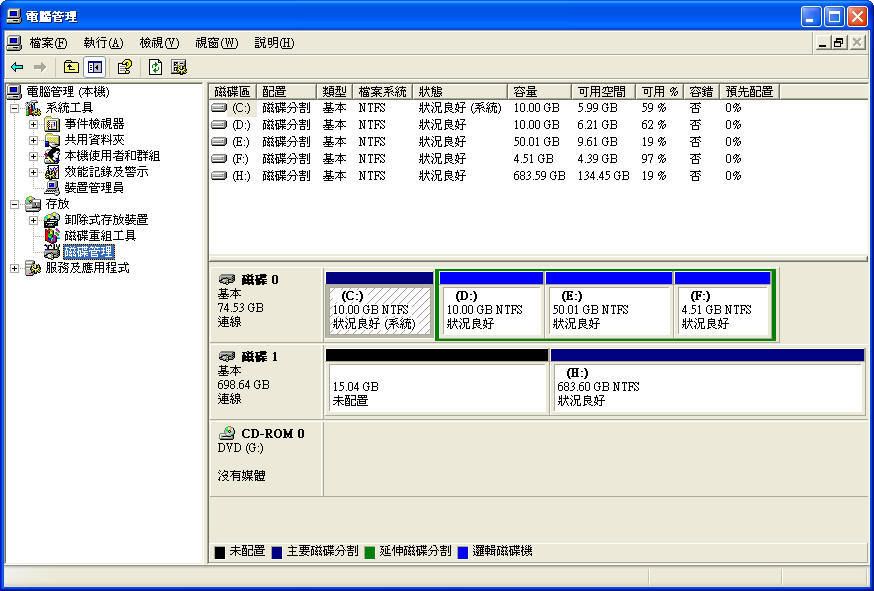Click the Up One Level toolbar icon

[71, 67]
